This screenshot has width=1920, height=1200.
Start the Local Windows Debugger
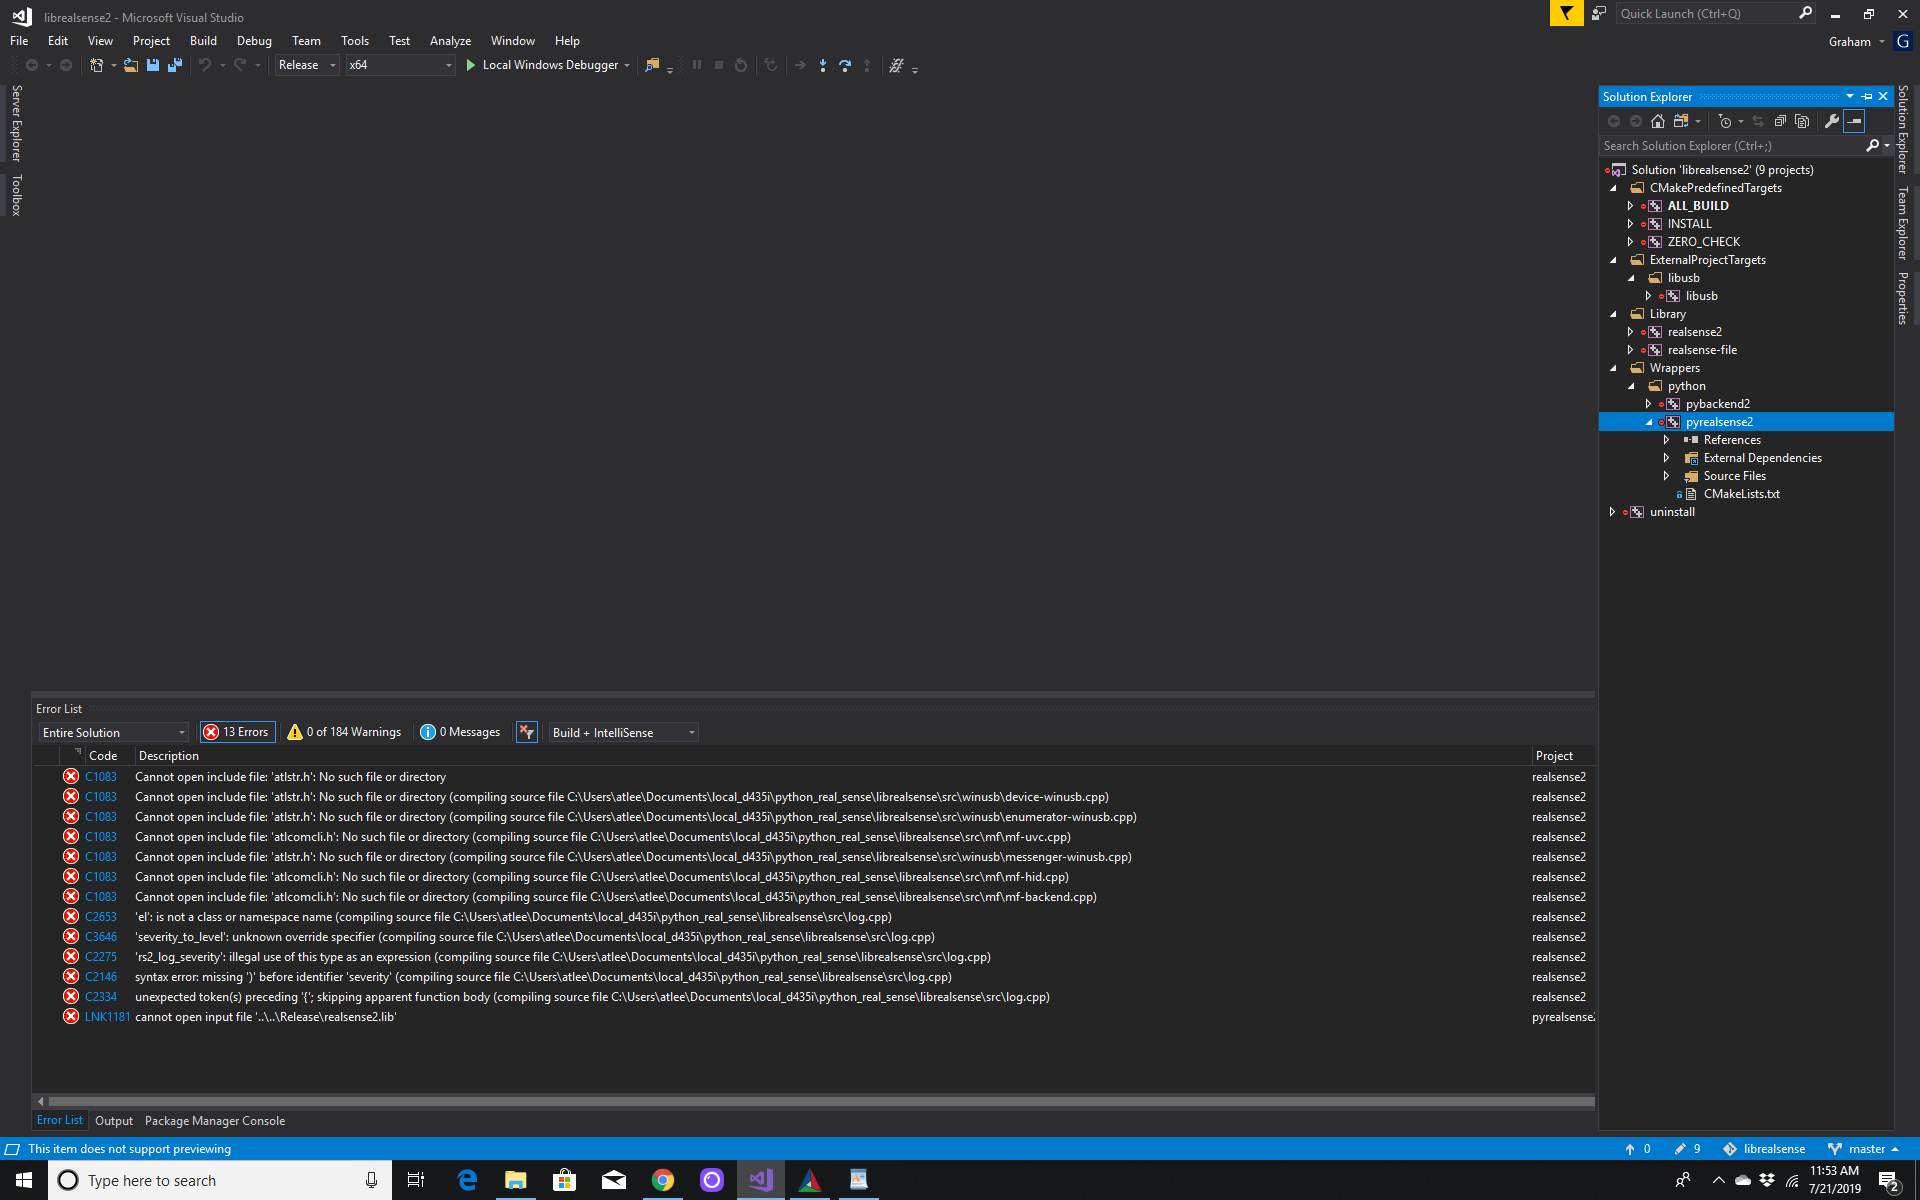pyautogui.click(x=547, y=65)
